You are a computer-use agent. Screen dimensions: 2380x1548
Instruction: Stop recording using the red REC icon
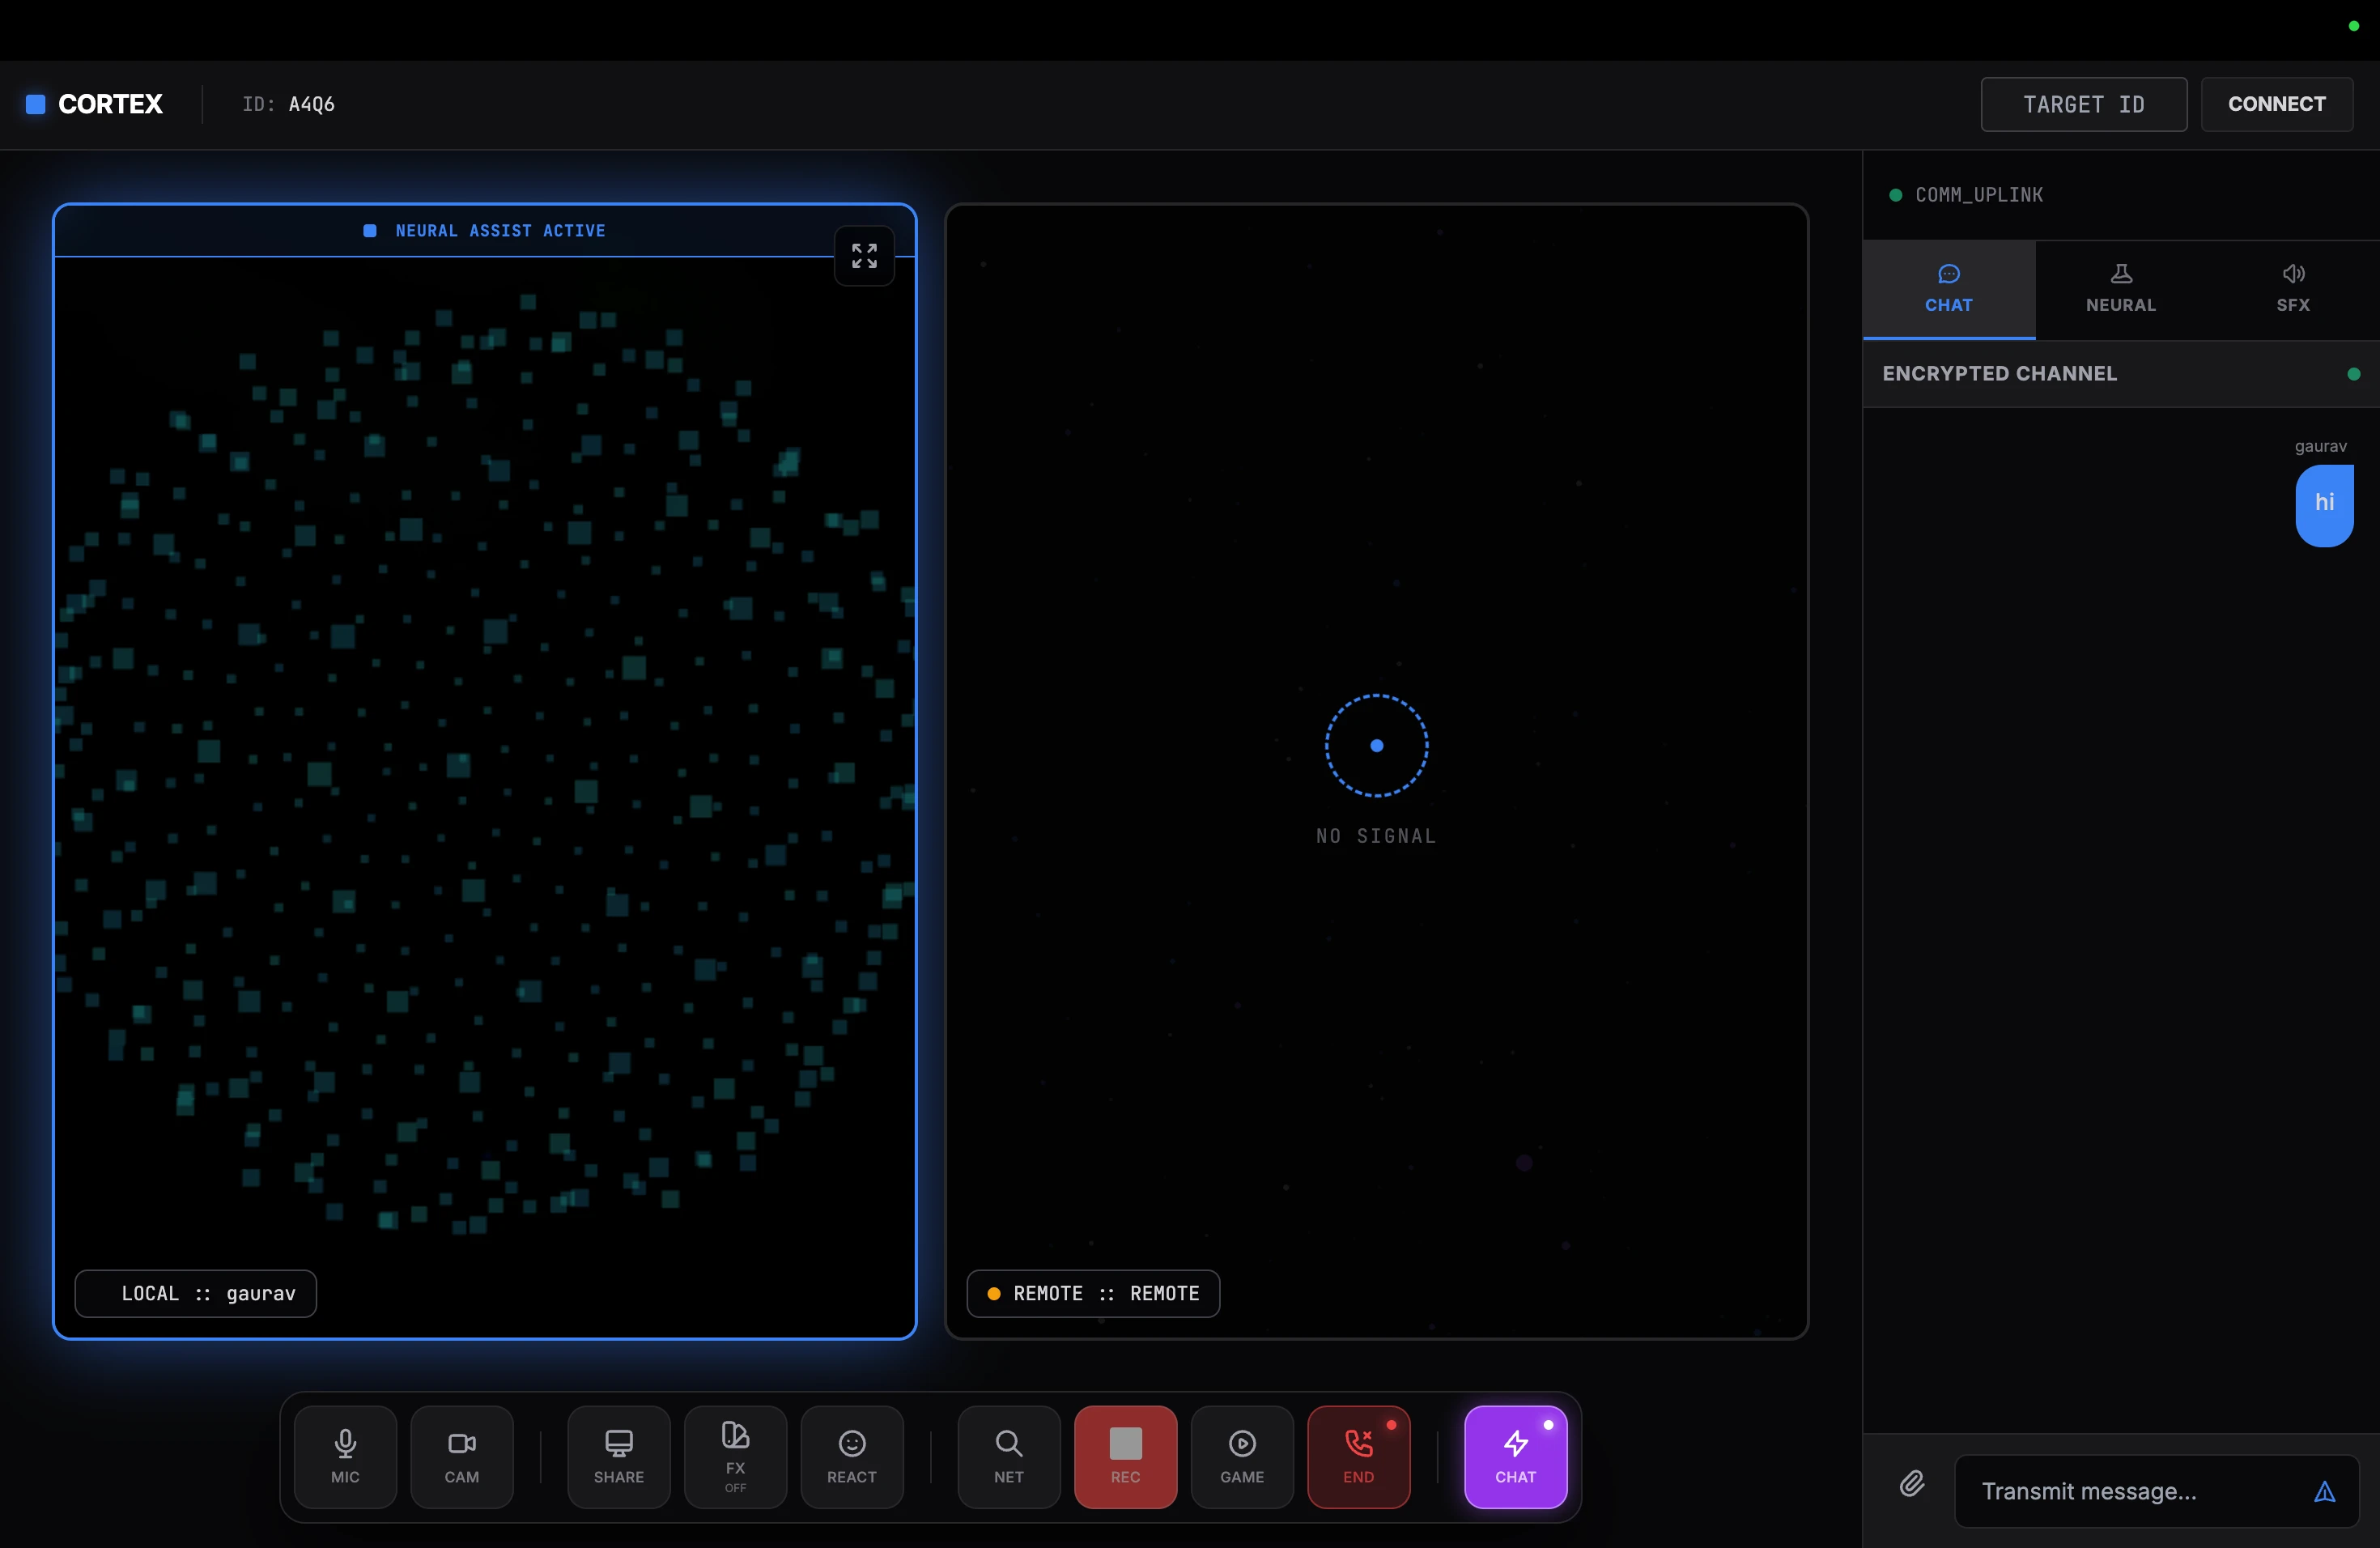(1125, 1457)
